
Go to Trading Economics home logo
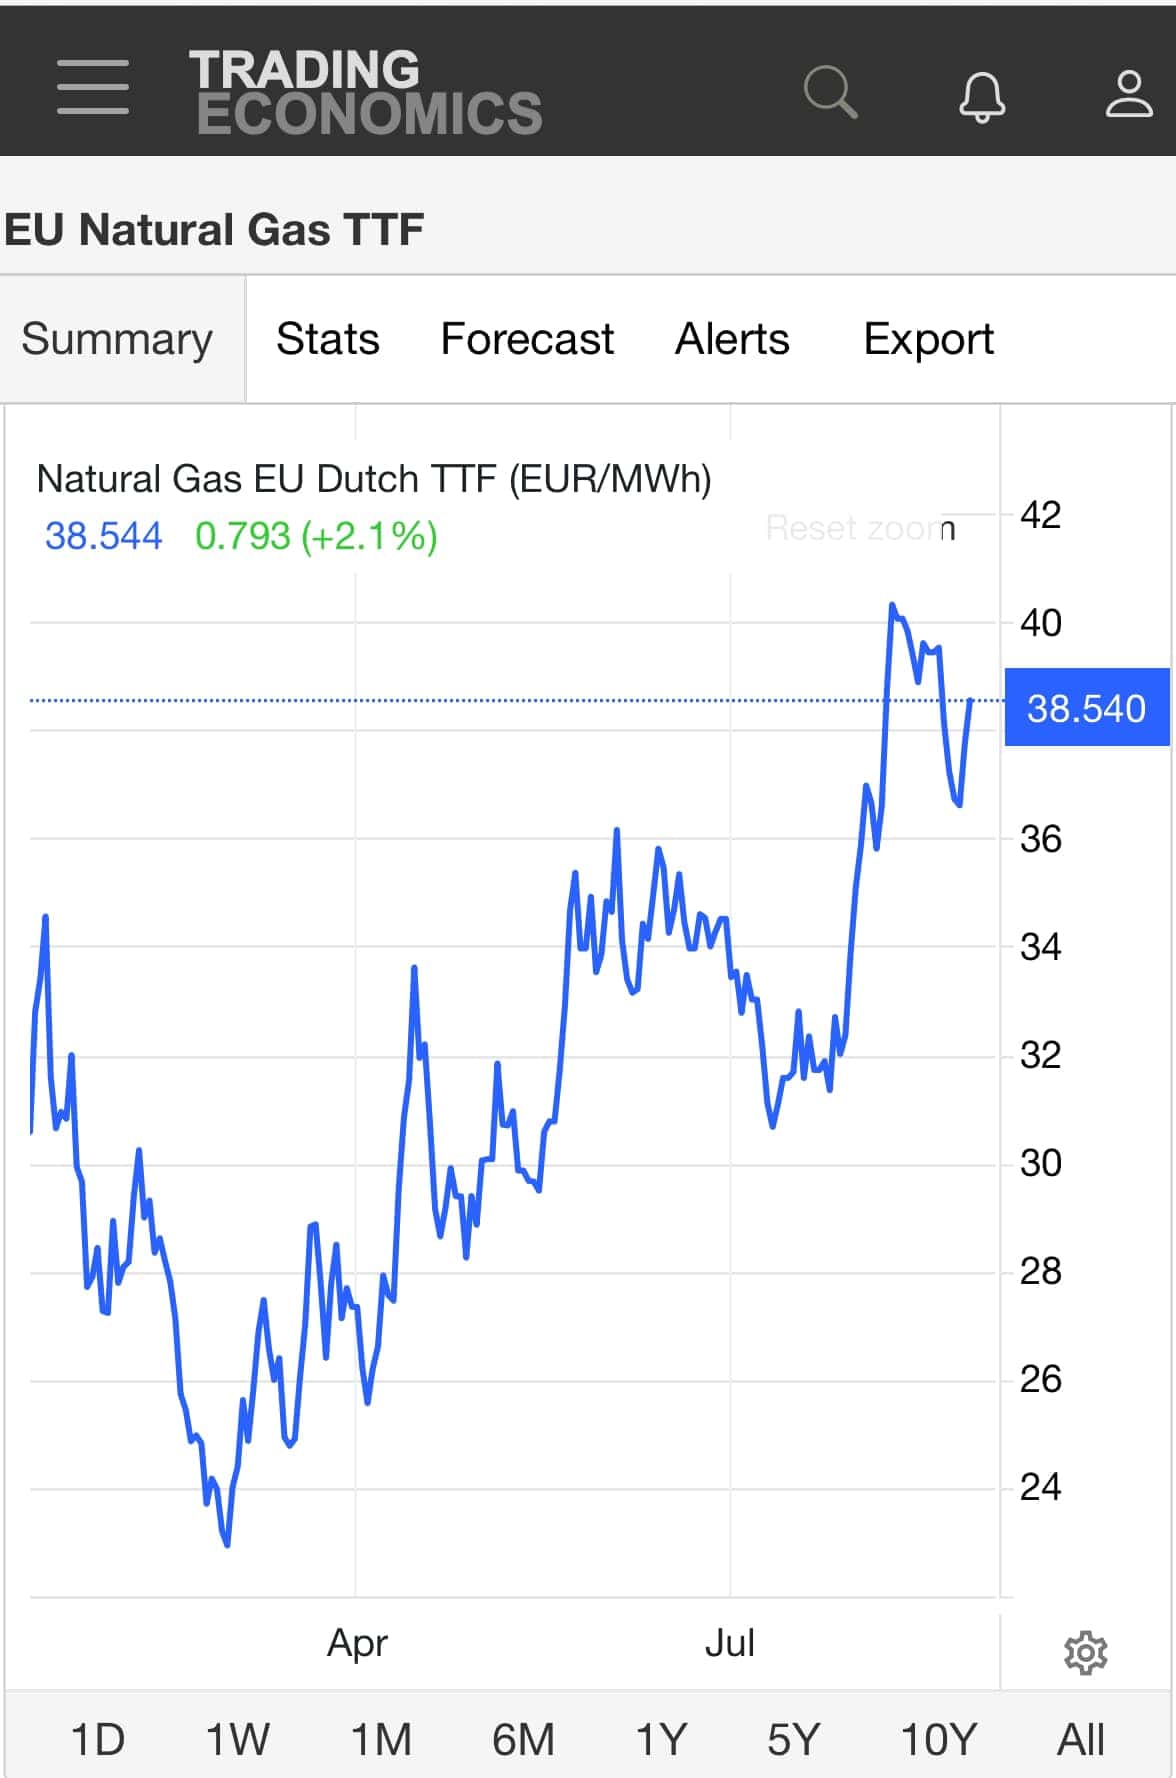(365, 92)
